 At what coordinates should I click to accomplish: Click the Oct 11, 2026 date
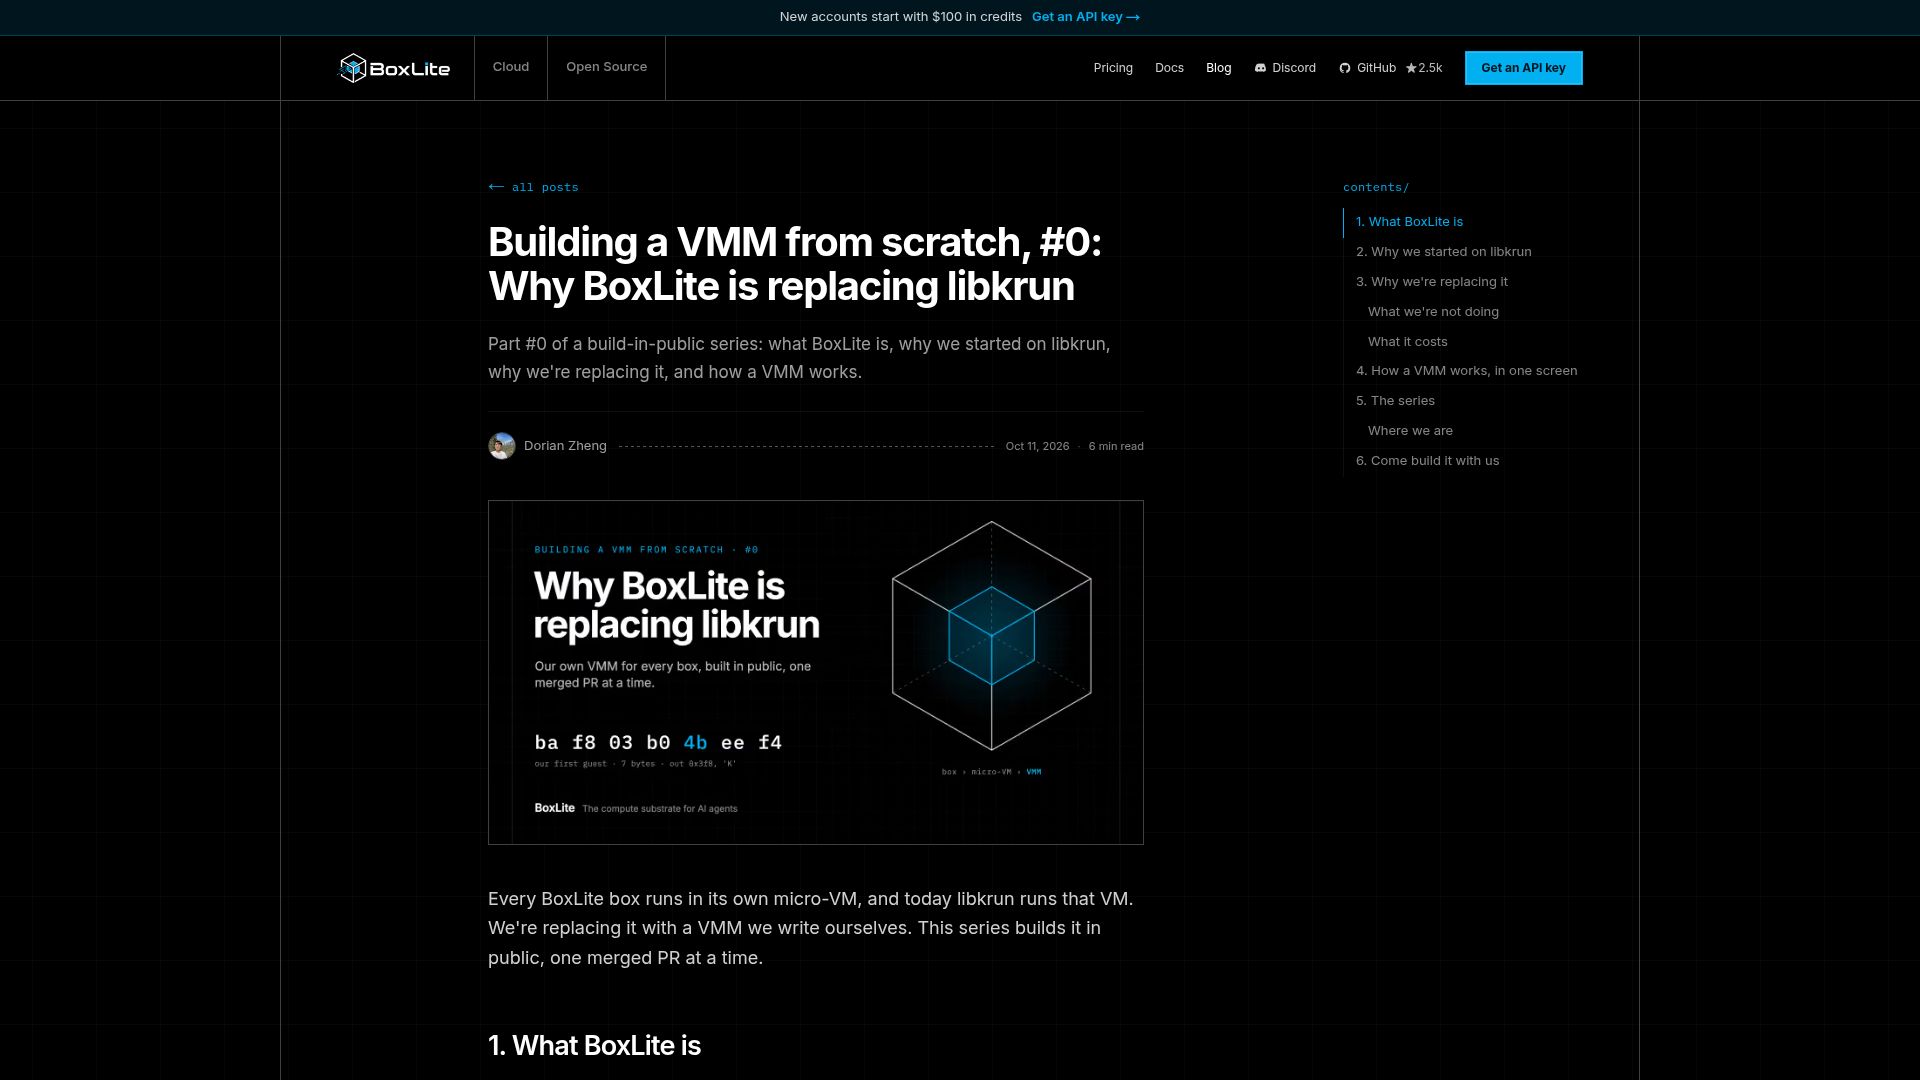pos(1037,446)
